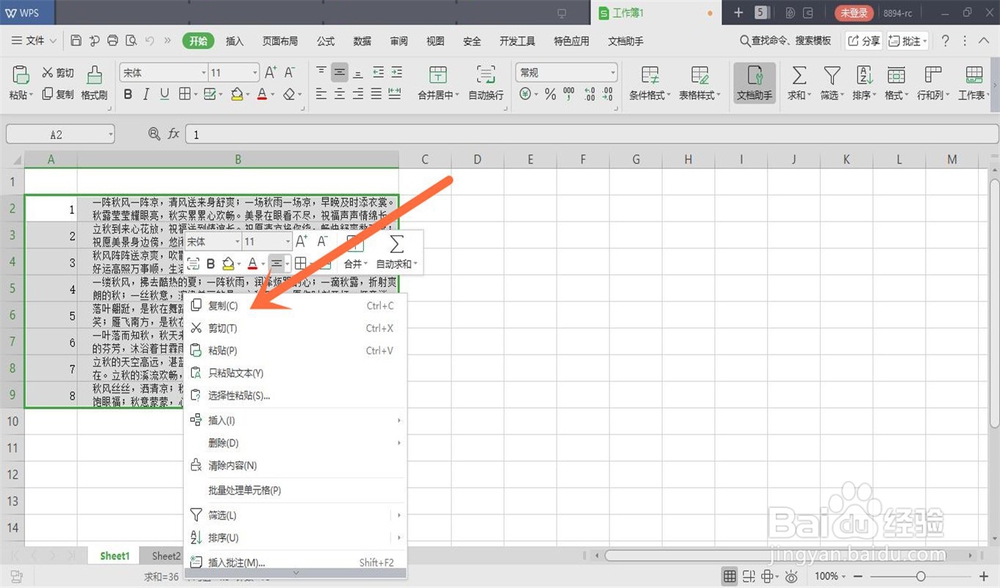Click AutoSum (自动求和) in mini toolbar
The image size is (1000, 588).
click(396, 252)
